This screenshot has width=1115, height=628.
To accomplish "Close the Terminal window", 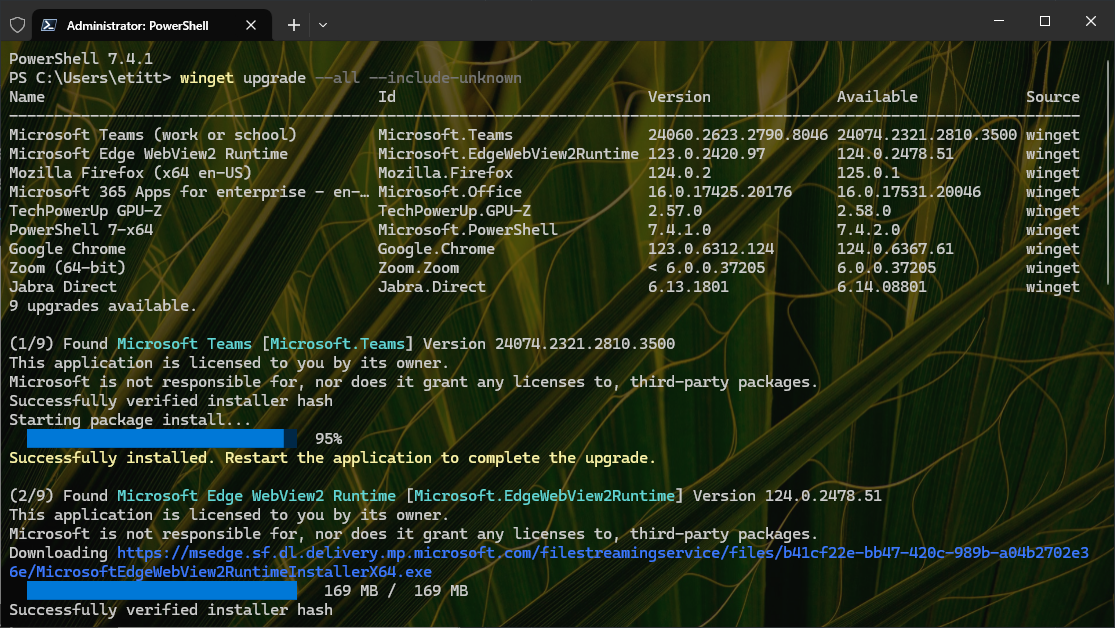I will (1090, 21).
